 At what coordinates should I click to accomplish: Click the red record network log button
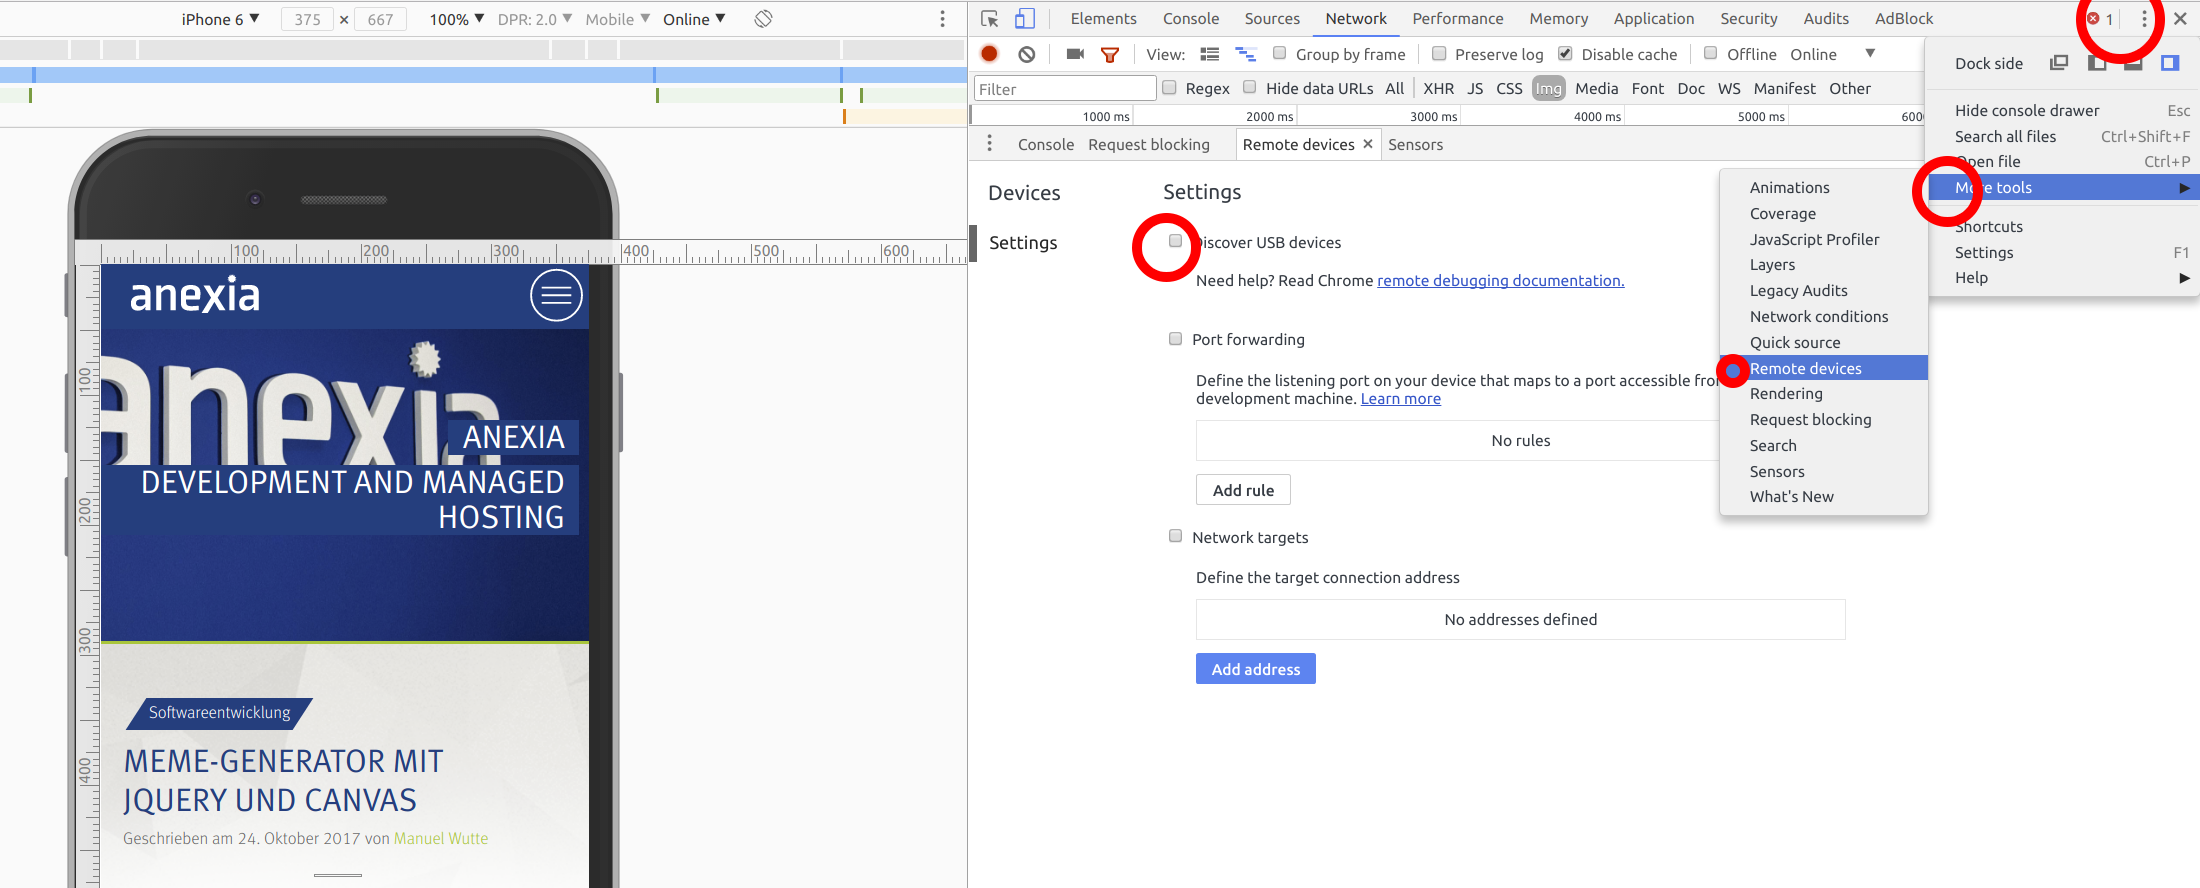click(x=989, y=54)
